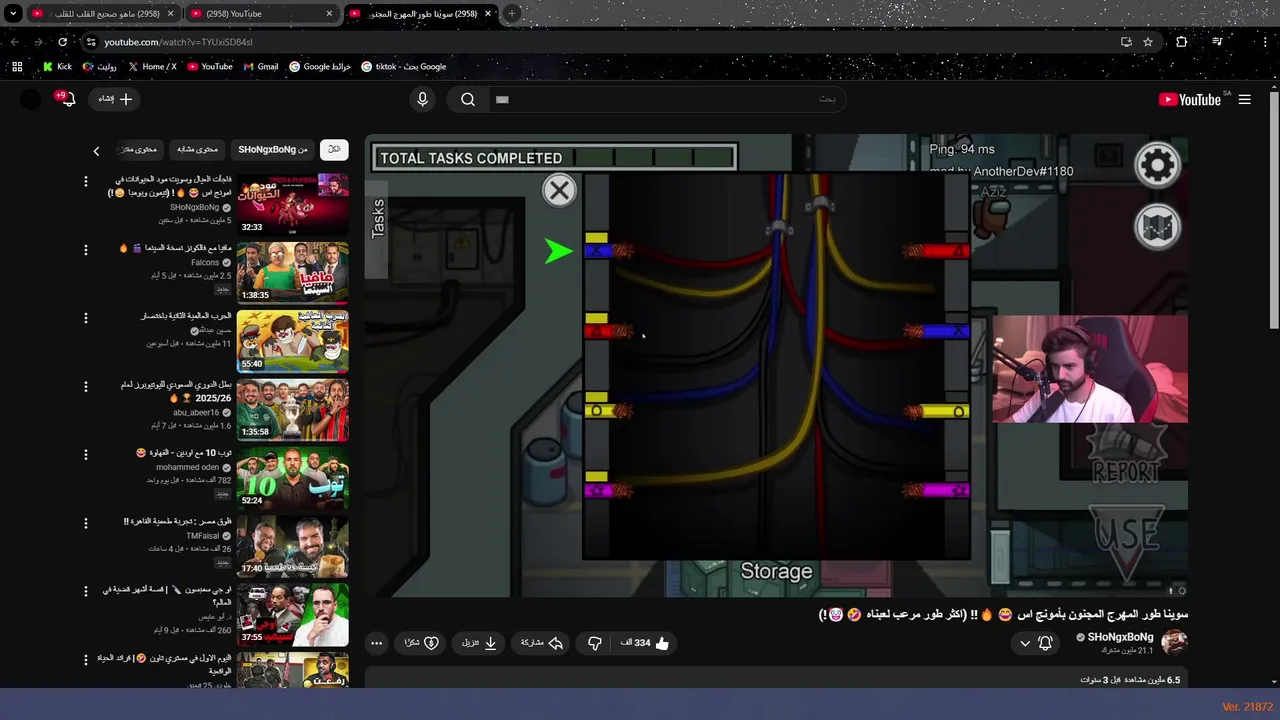Switch to the 'ماهو صحيح القلب' browser tab
This screenshot has height=720, width=1280.
pos(104,14)
